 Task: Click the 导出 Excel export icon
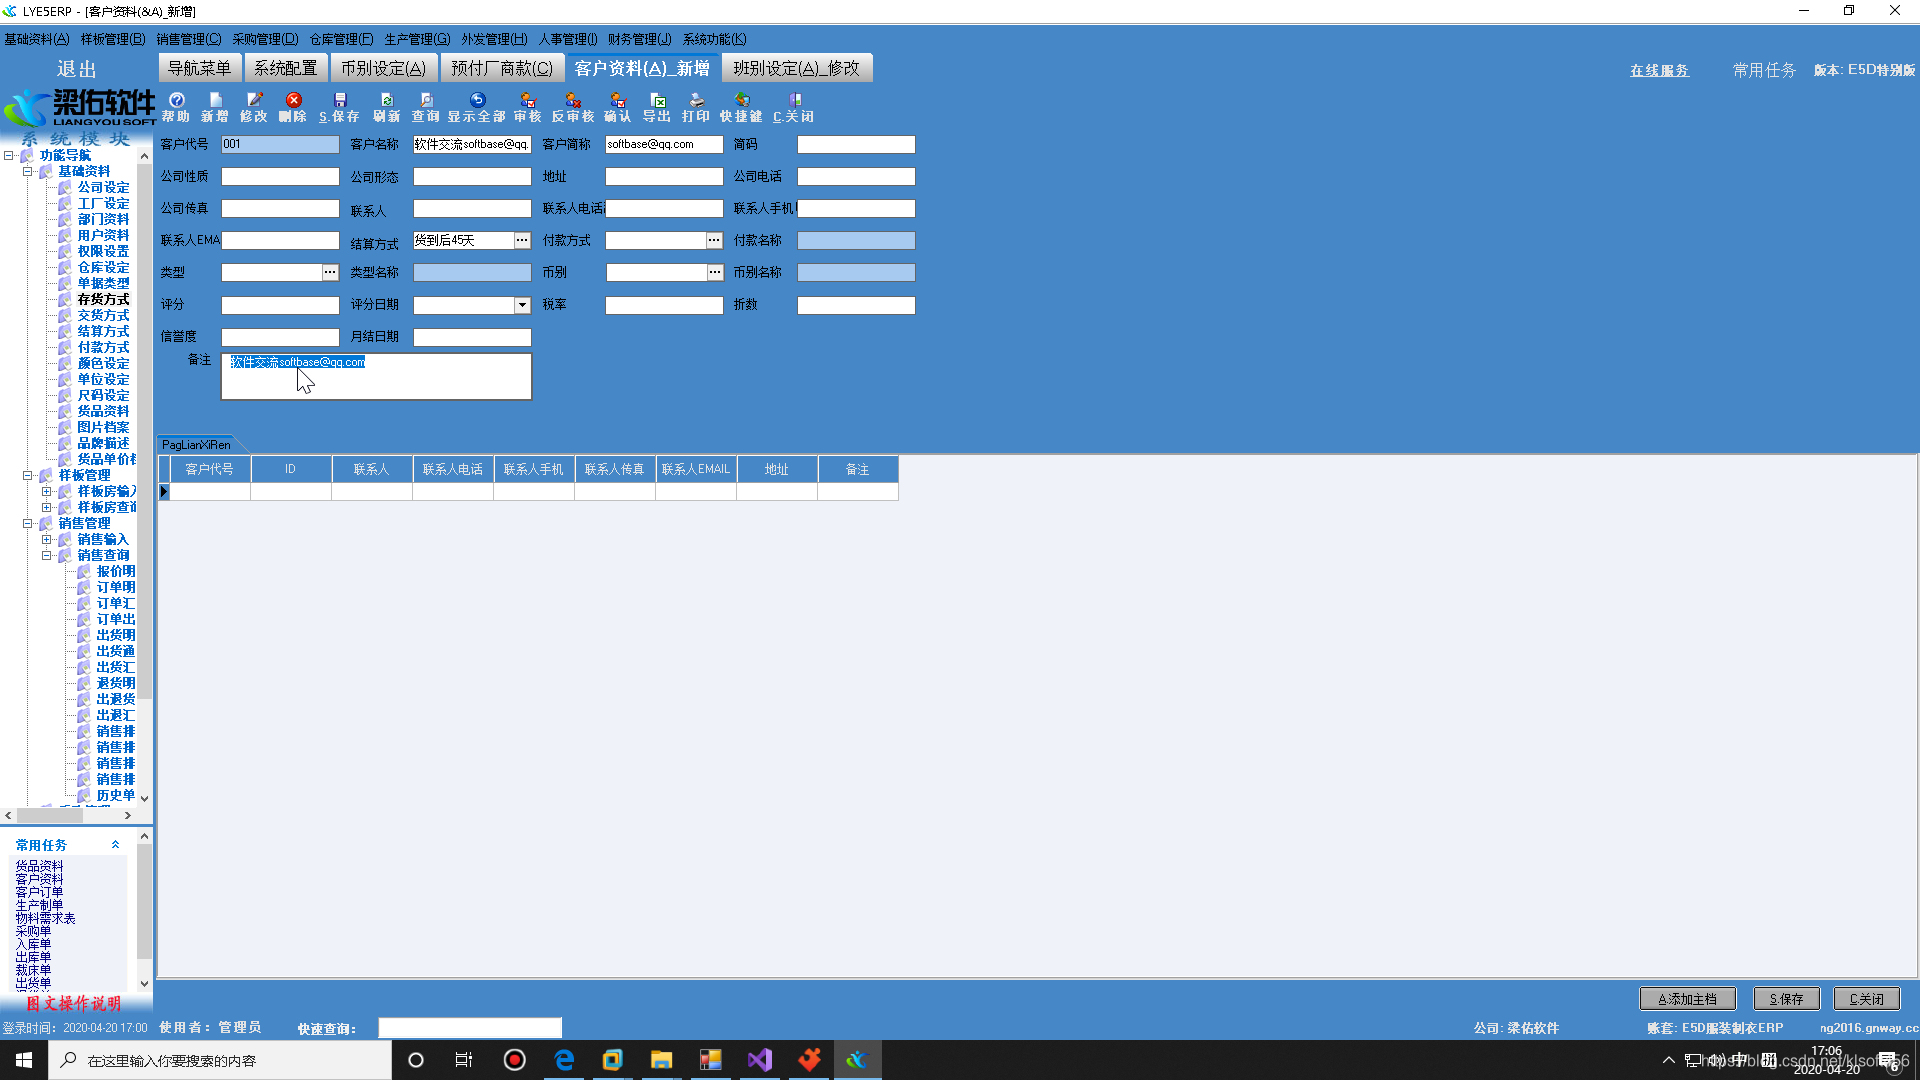coord(657,101)
